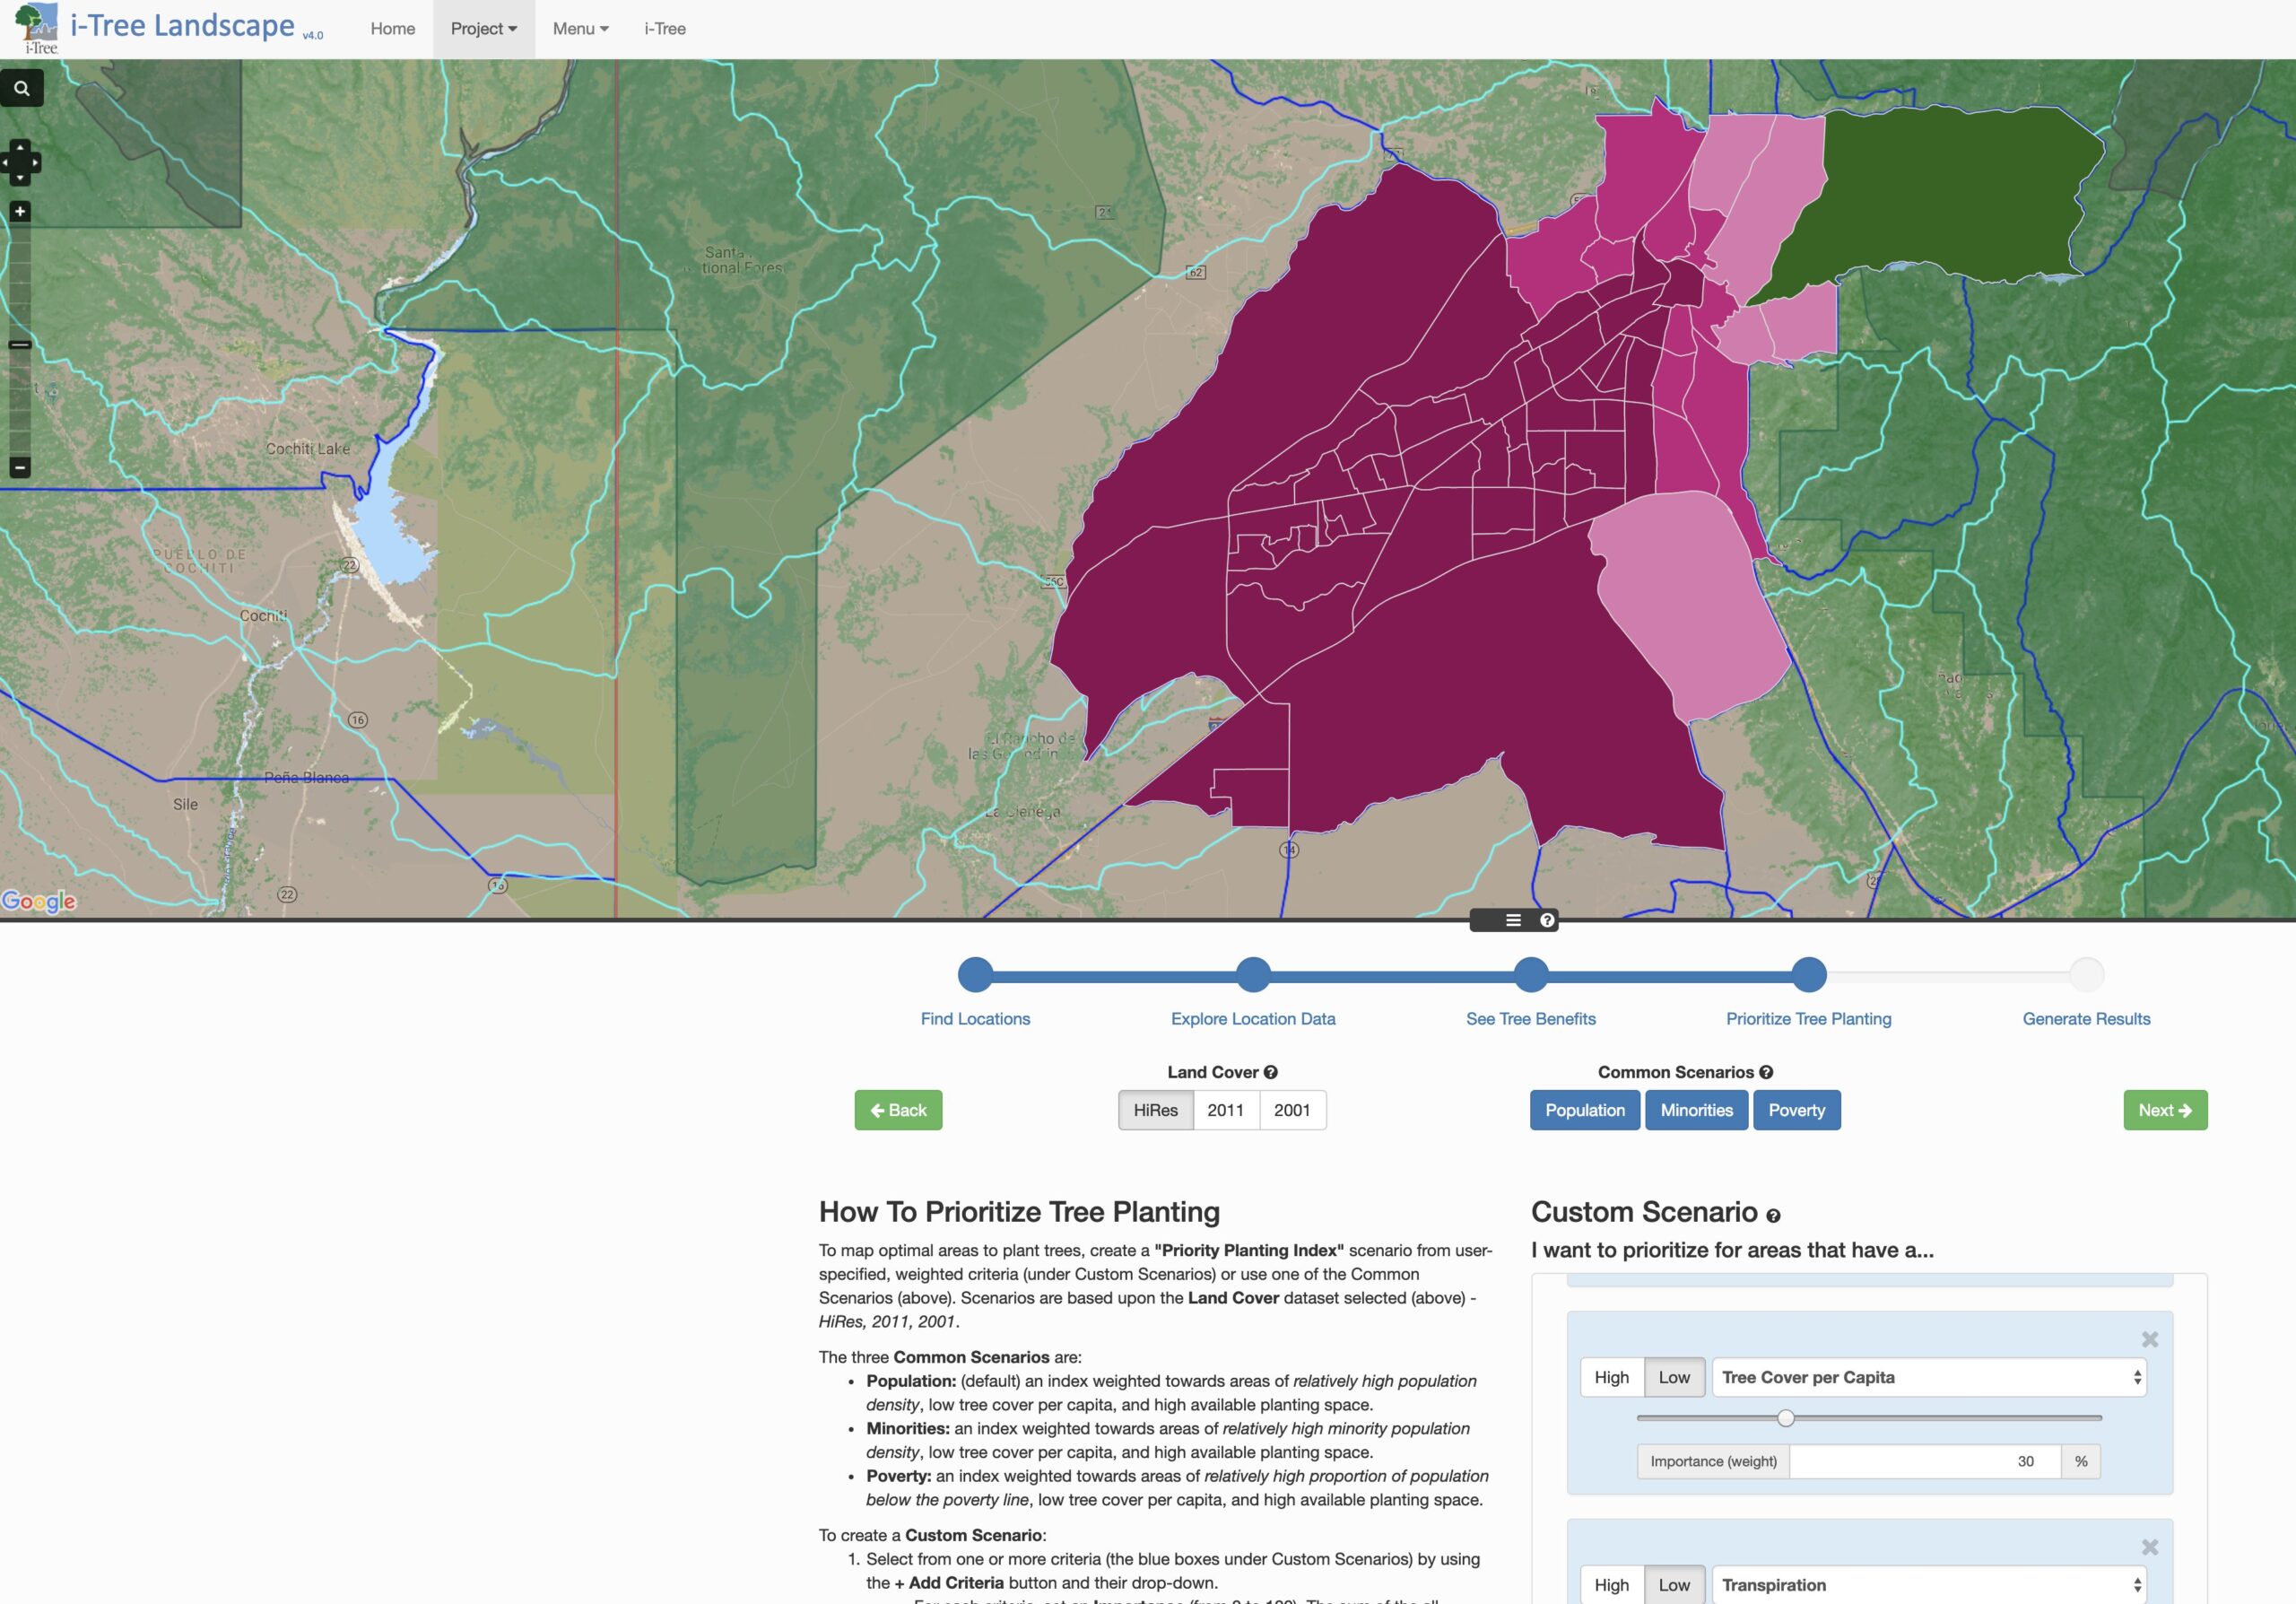The height and width of the screenshot is (1604, 2296).
Task: Remove the Tree Cover per Capita criterion
Action: point(2149,1339)
